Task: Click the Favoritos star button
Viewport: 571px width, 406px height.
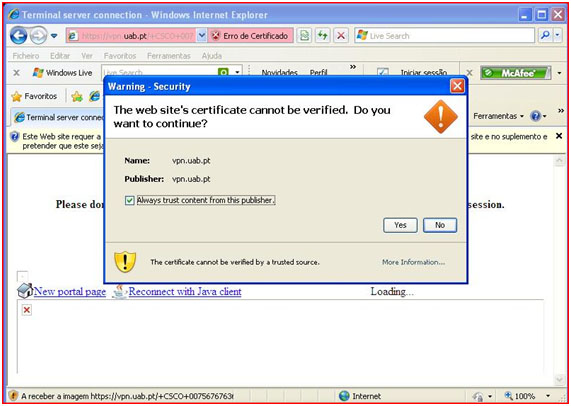Action: [35, 96]
